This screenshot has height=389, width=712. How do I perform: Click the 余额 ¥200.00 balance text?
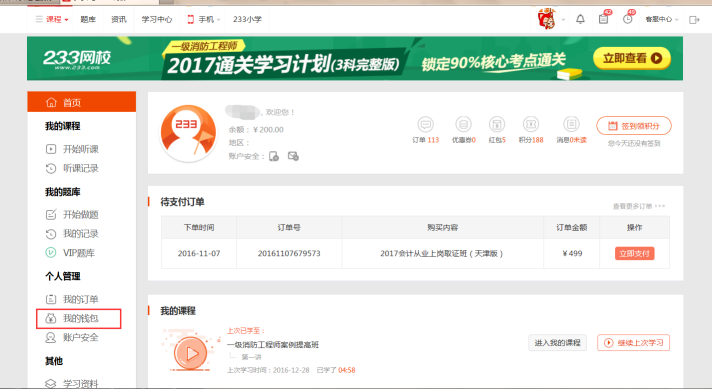click(256, 130)
